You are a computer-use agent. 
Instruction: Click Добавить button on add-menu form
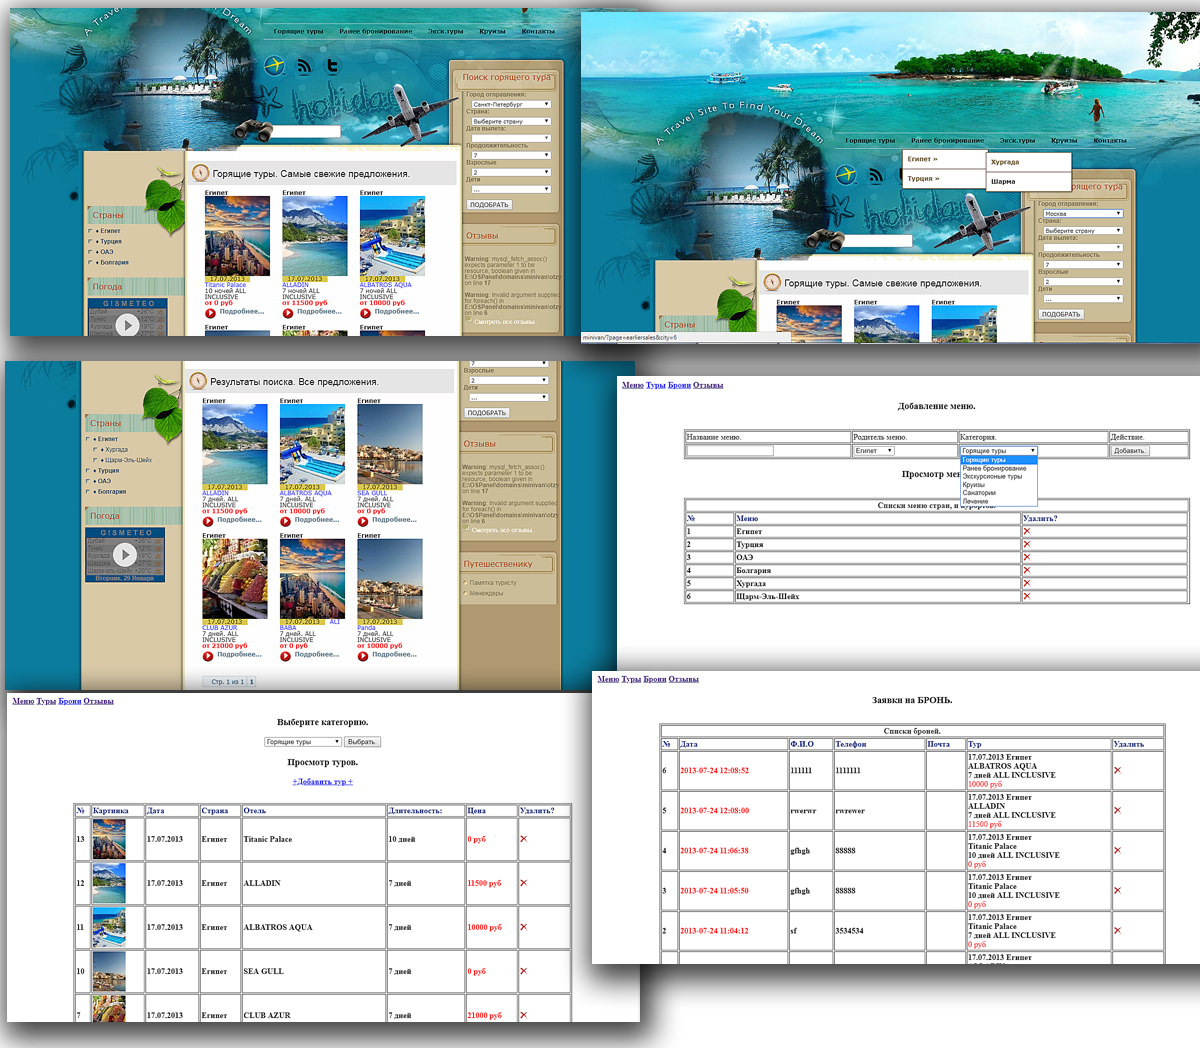click(1130, 451)
